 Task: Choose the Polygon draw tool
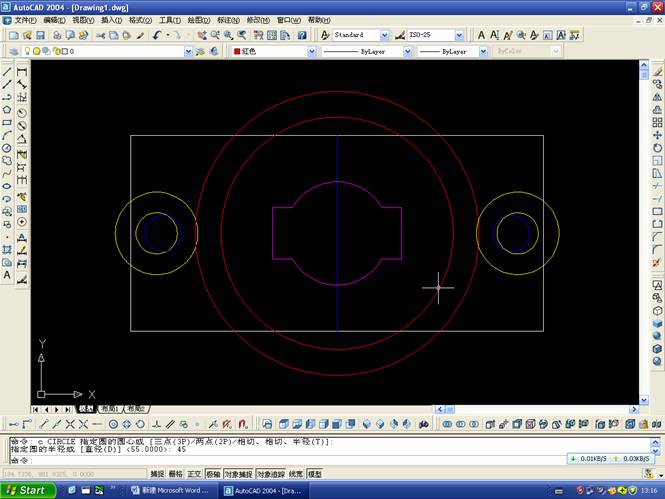click(x=7, y=109)
